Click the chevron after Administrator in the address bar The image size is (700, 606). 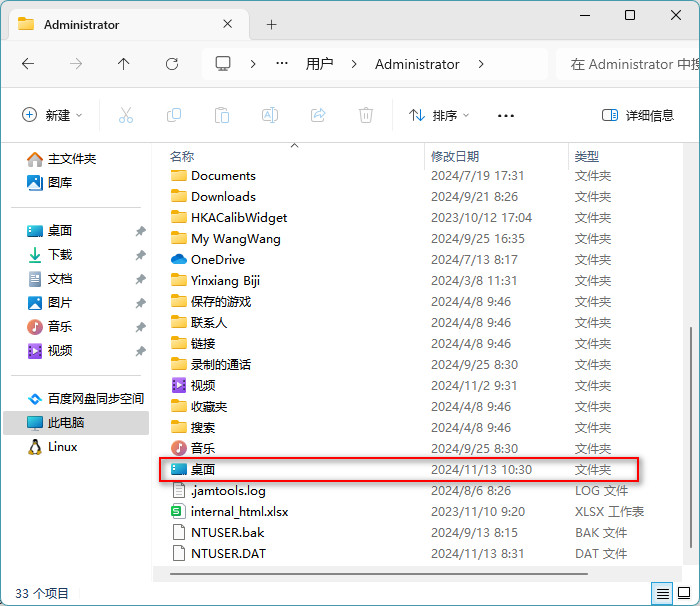481,64
